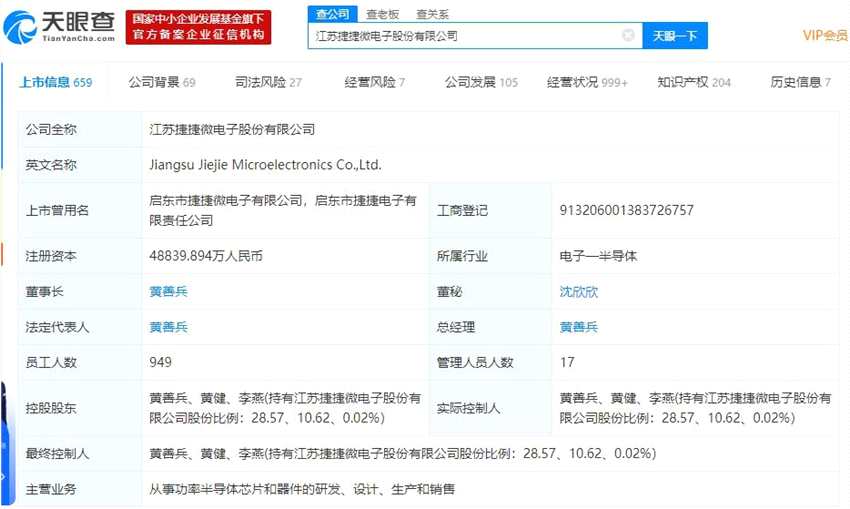Select the 公司背景 69 tab
This screenshot has height=509, width=850.
tap(162, 82)
